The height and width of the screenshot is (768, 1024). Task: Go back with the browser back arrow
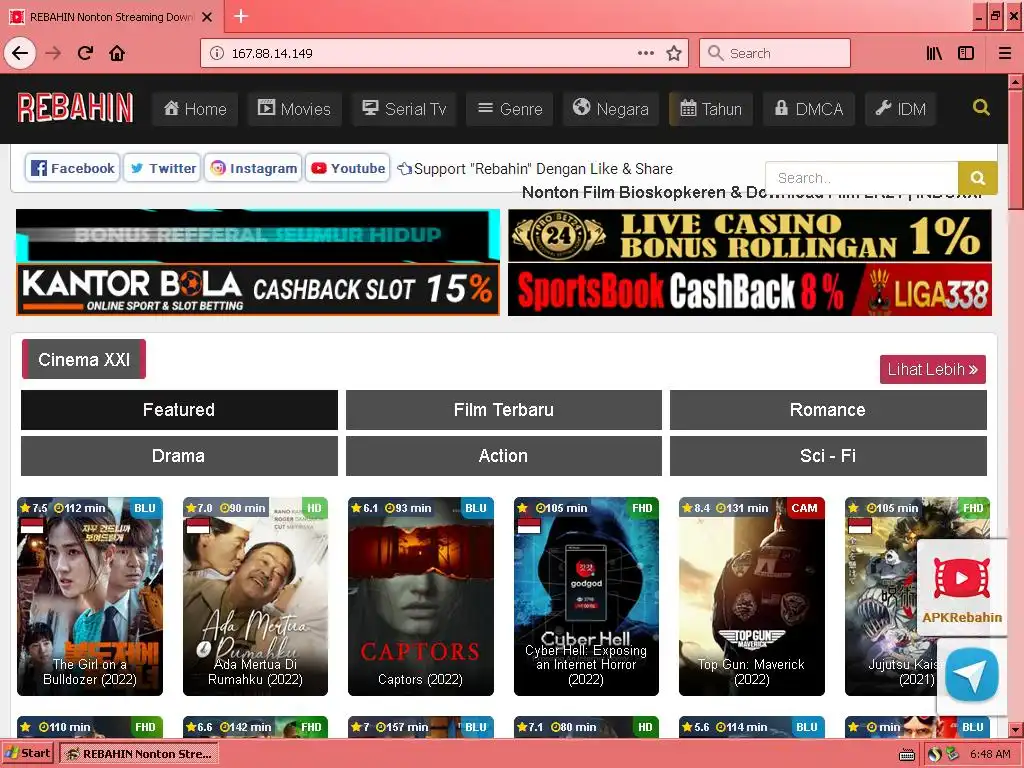tap(20, 53)
